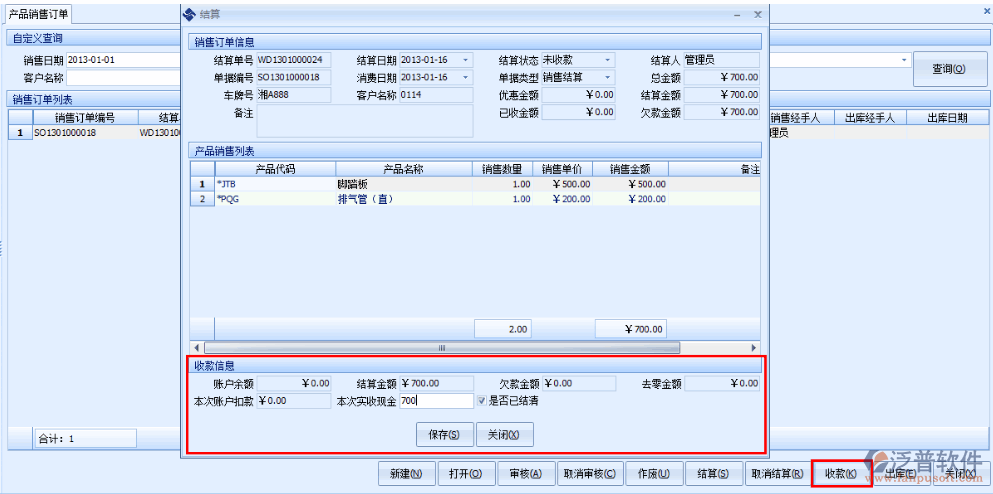Click the 收款(K) button
Screen dimensions: 993x494
pos(840,473)
